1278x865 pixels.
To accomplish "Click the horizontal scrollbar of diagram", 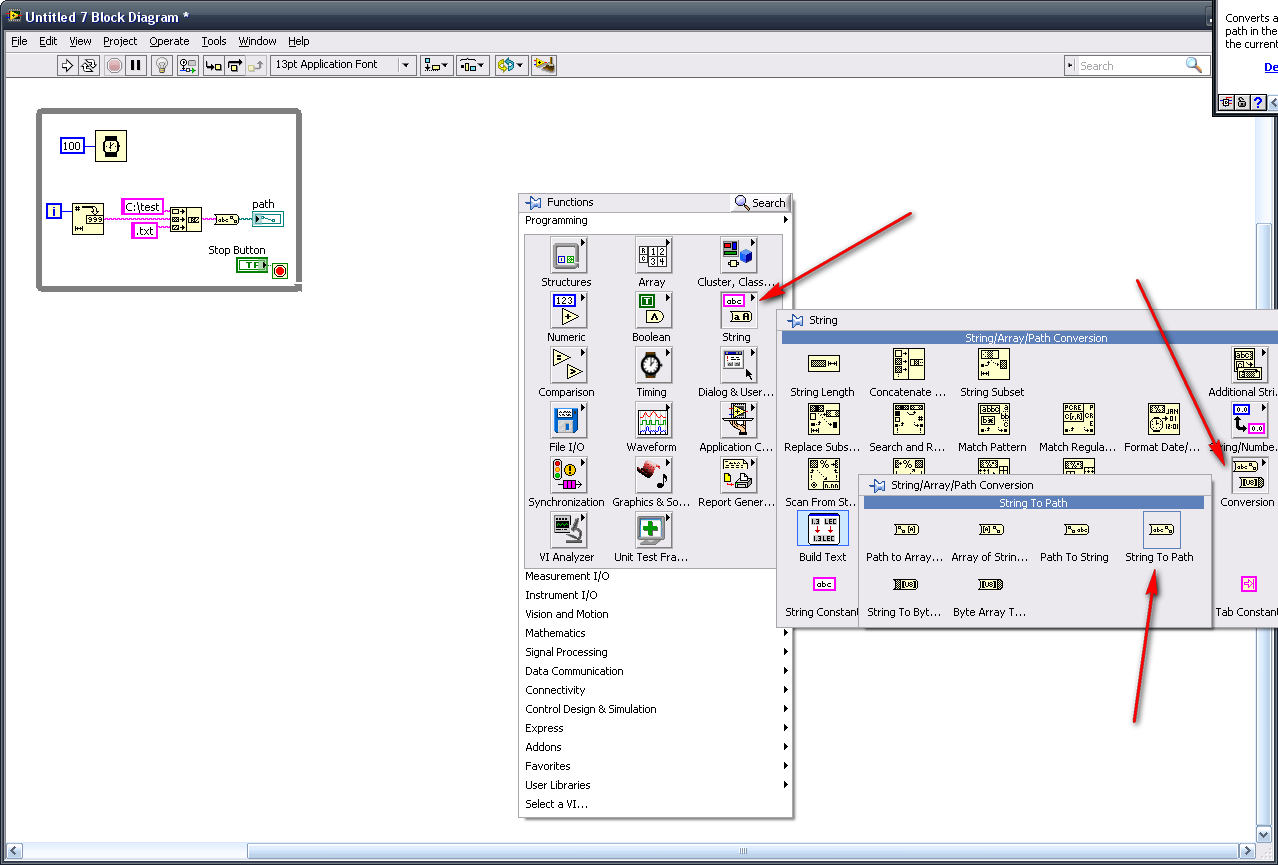I will click(x=745, y=851).
